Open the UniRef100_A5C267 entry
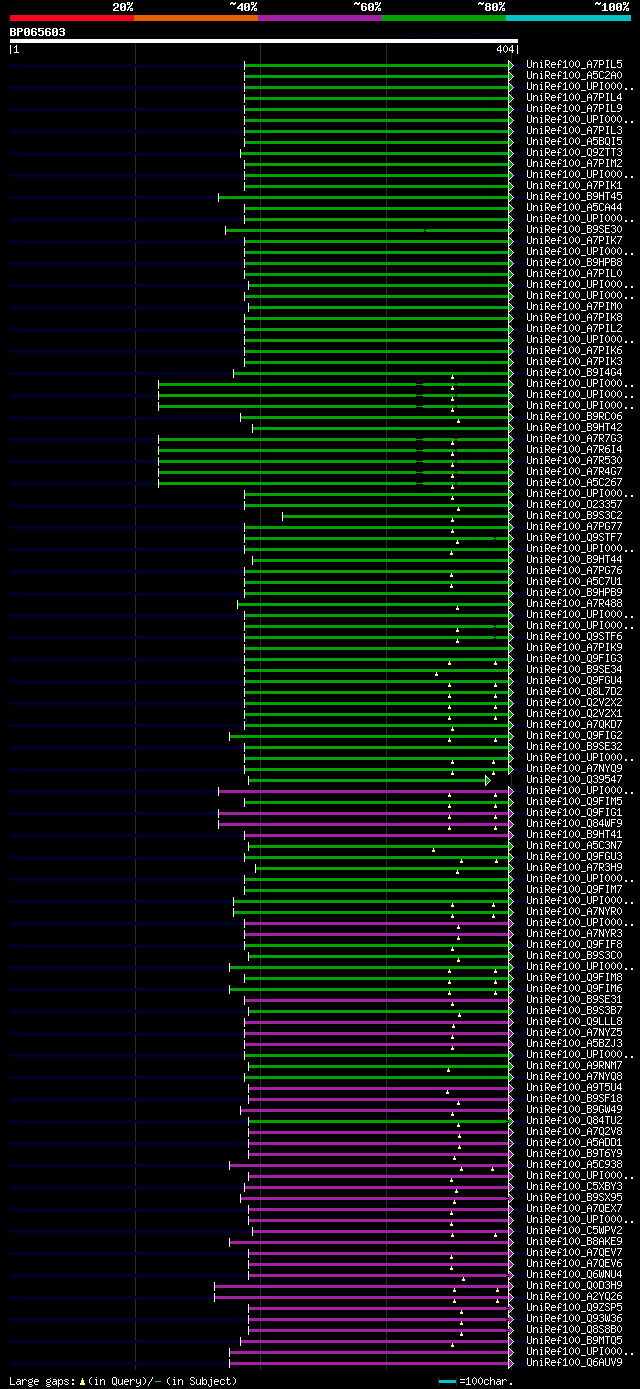Image resolution: width=640 pixels, height=1389 pixels. tap(574, 482)
